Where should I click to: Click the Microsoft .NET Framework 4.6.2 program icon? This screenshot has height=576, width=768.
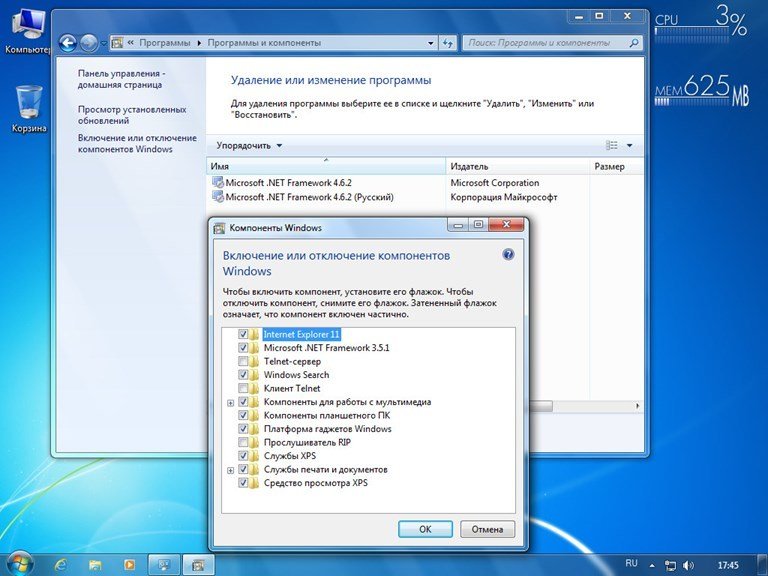(x=217, y=182)
